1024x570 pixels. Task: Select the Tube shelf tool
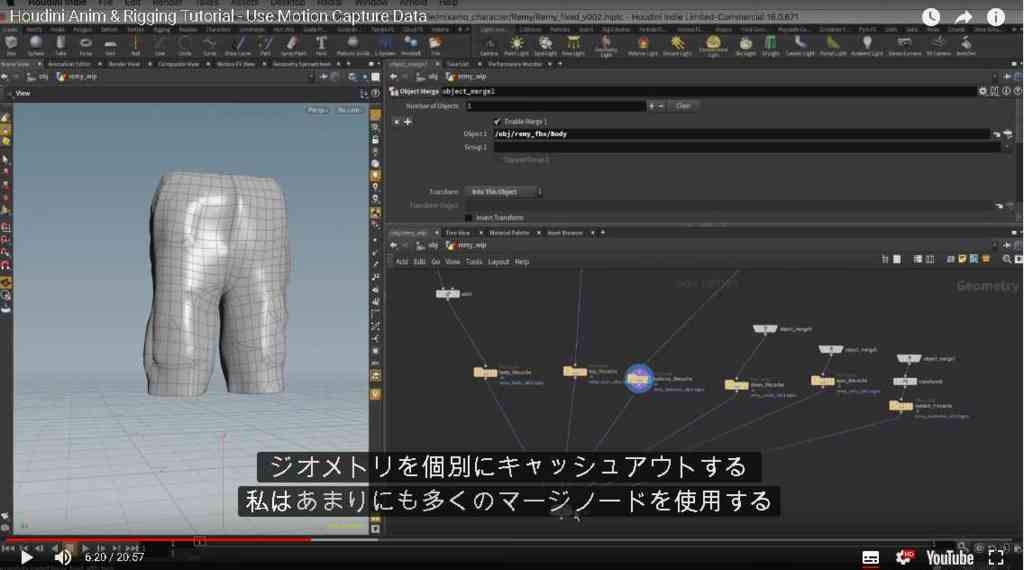pos(61,45)
